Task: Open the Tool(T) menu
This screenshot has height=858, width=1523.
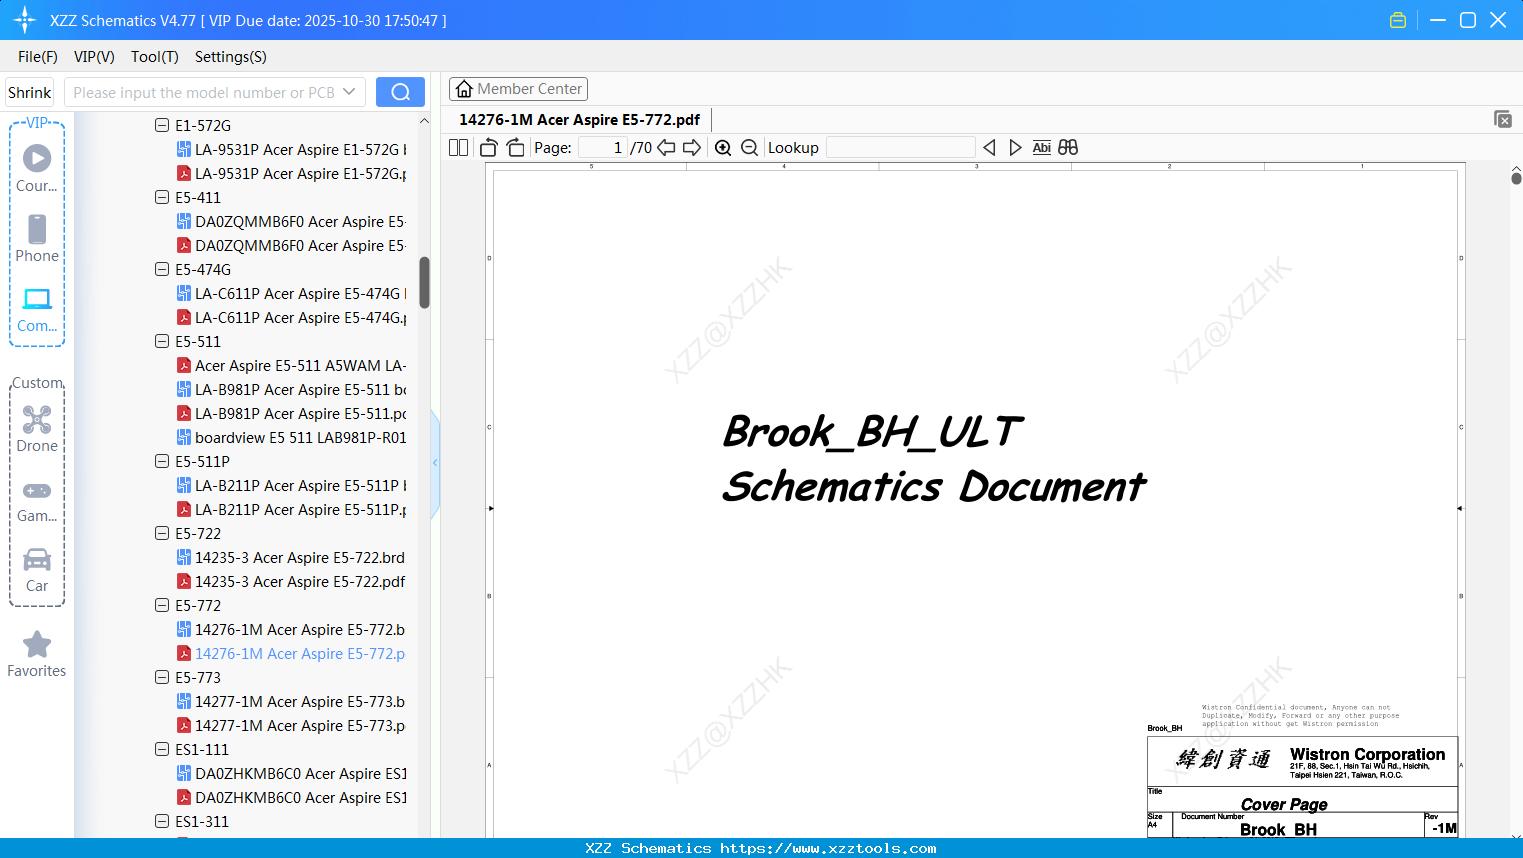Action: [155, 57]
